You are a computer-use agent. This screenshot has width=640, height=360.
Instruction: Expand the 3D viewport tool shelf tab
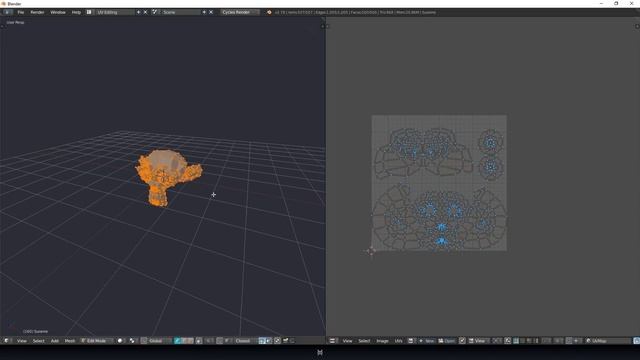(x=2, y=26)
